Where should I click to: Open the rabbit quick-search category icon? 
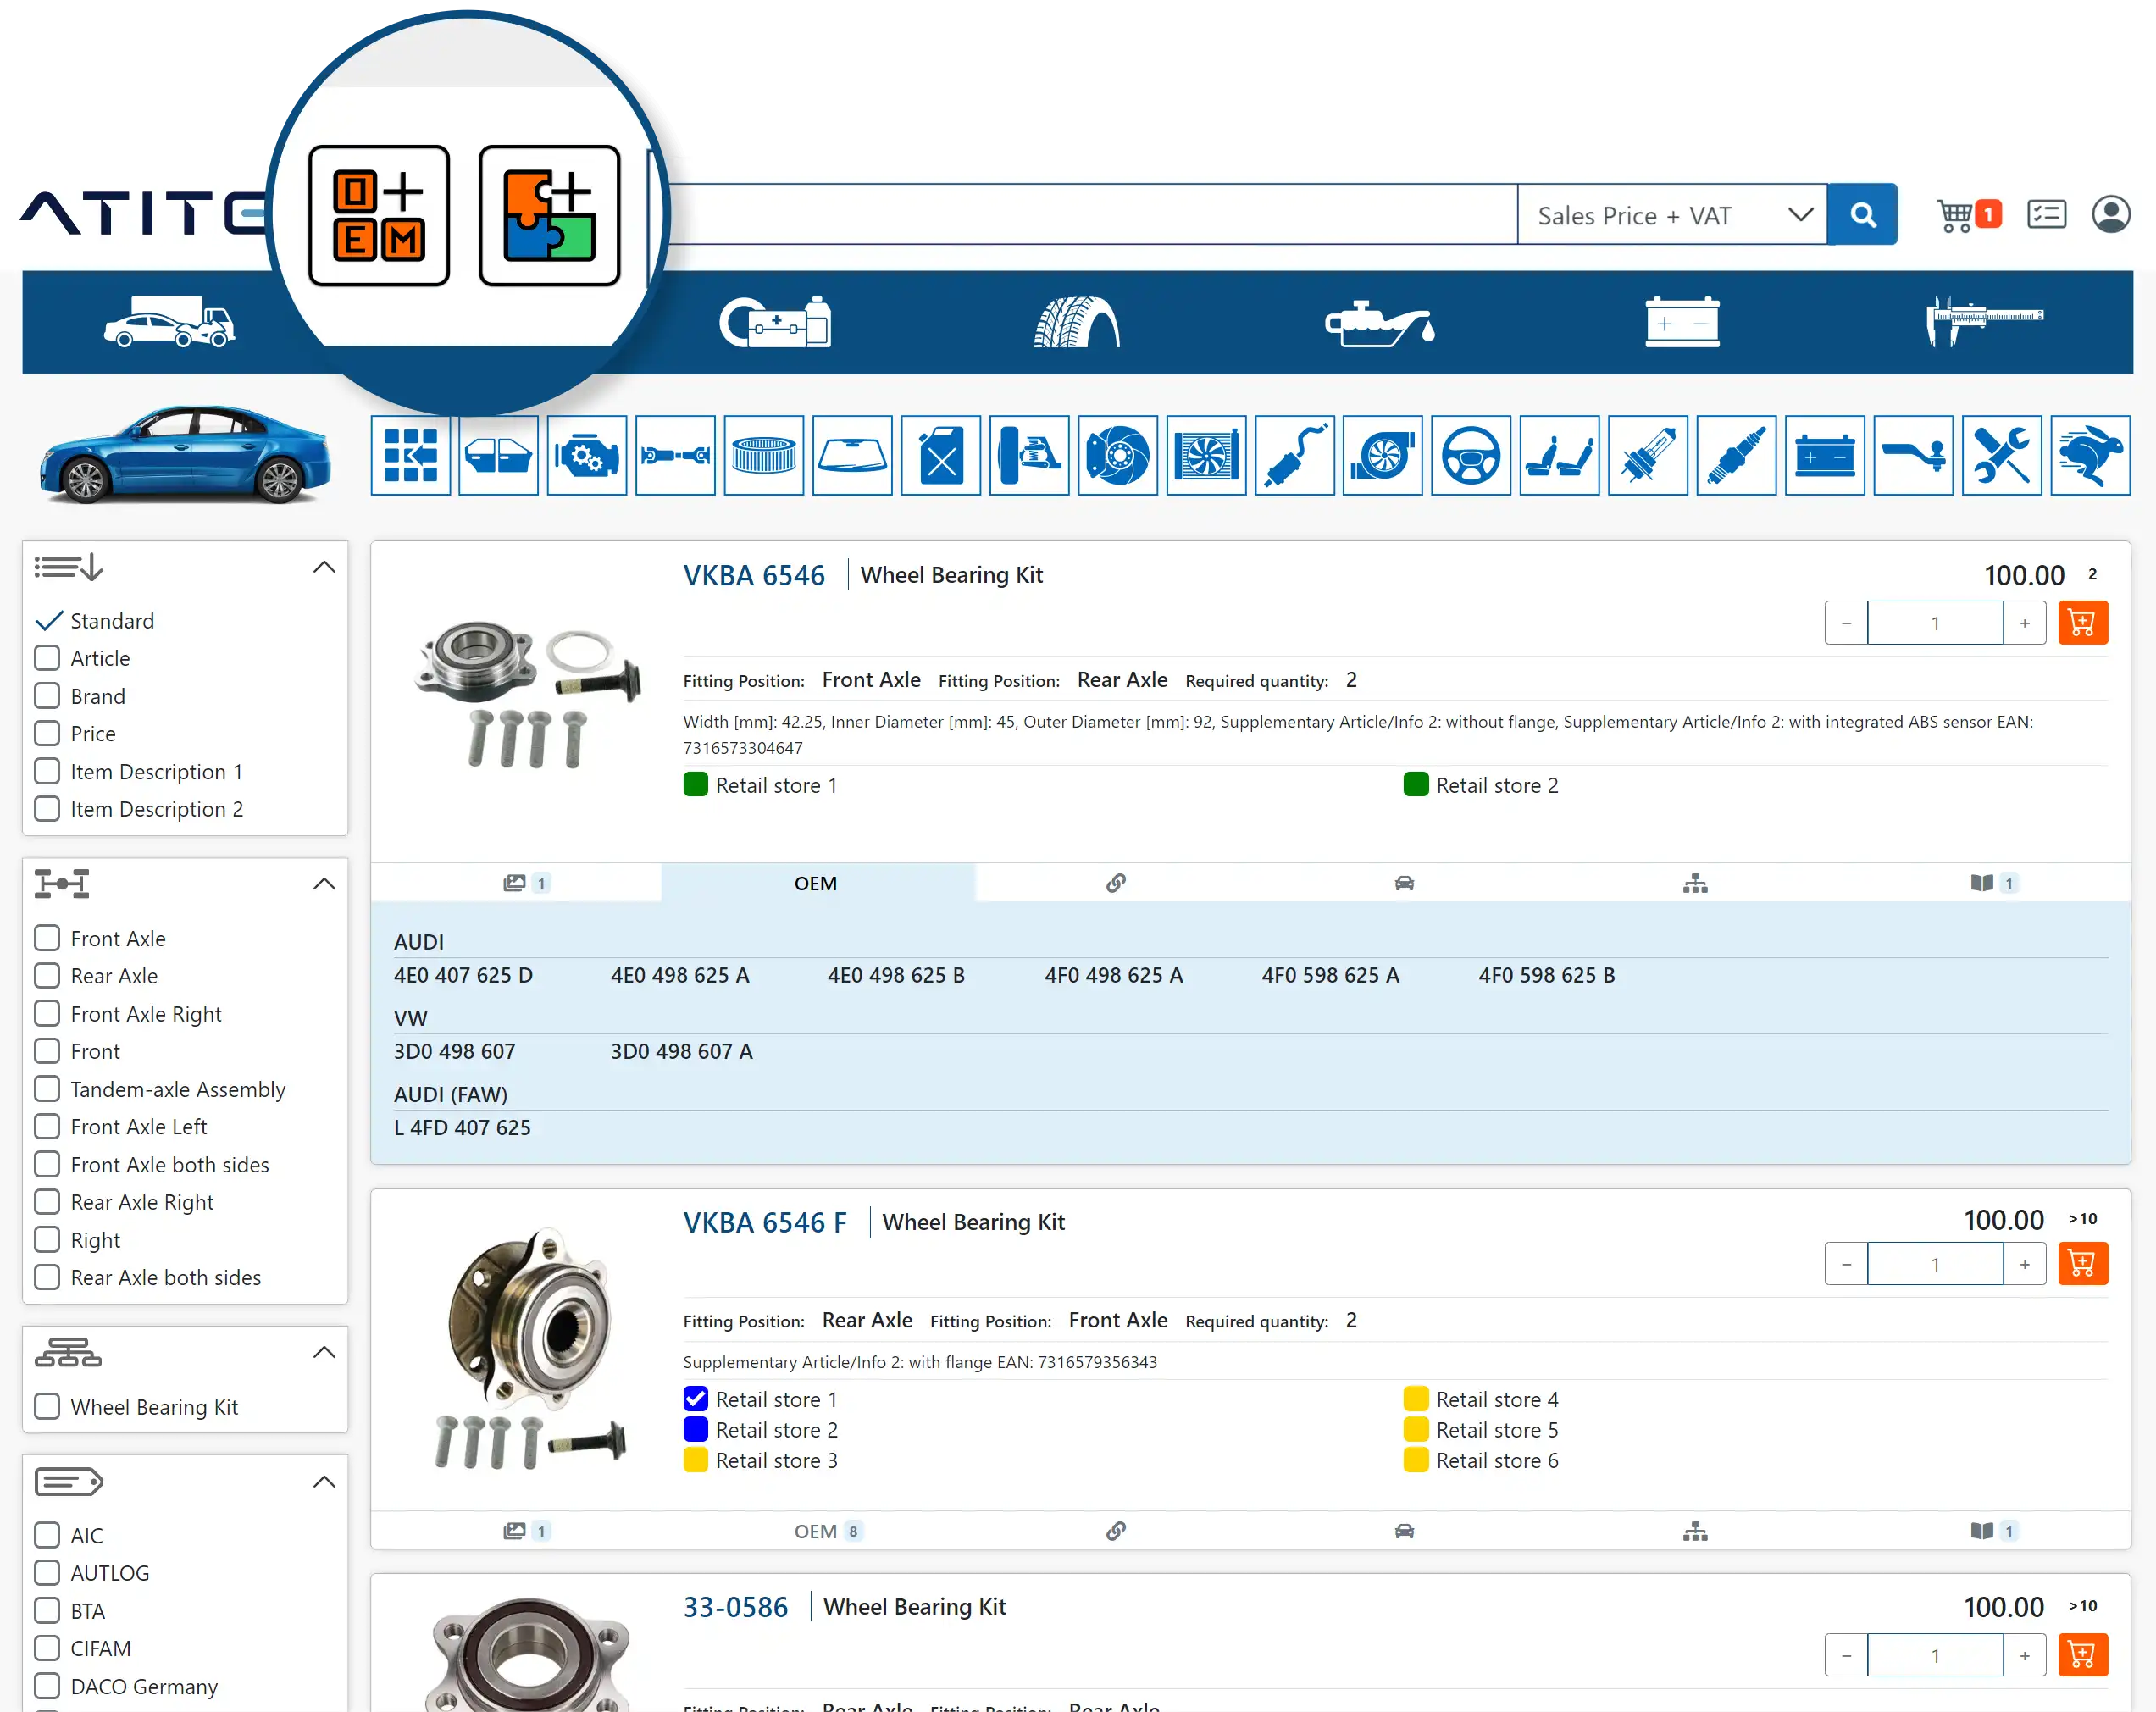(x=2091, y=456)
